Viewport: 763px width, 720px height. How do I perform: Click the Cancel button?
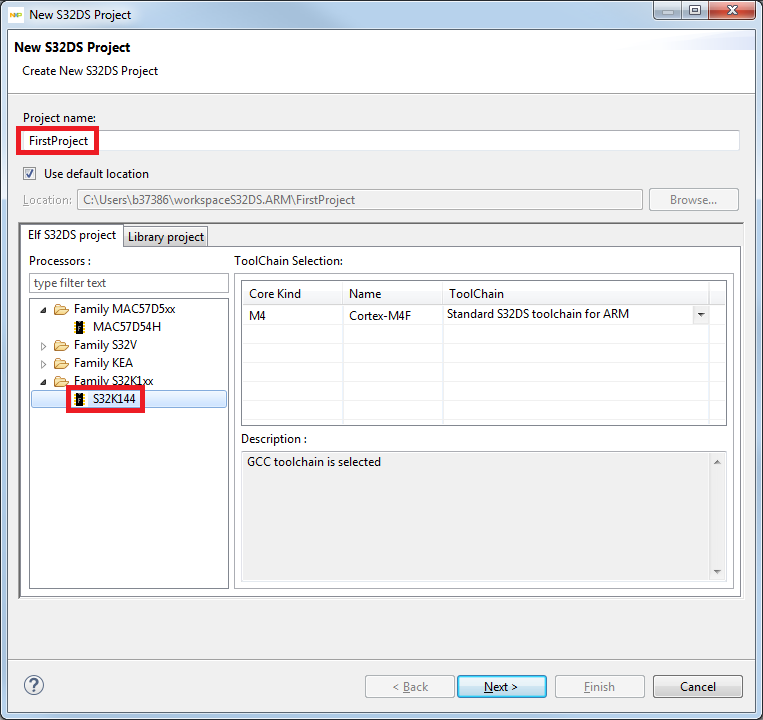(698, 686)
